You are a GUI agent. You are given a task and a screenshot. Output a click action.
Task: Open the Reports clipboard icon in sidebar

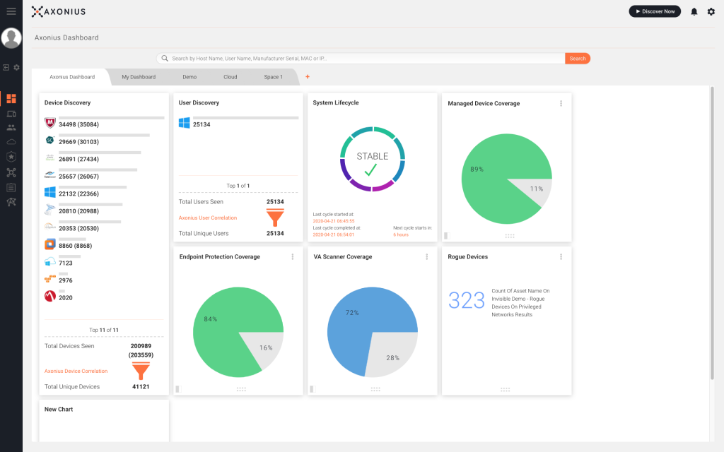pyautogui.click(x=11, y=187)
